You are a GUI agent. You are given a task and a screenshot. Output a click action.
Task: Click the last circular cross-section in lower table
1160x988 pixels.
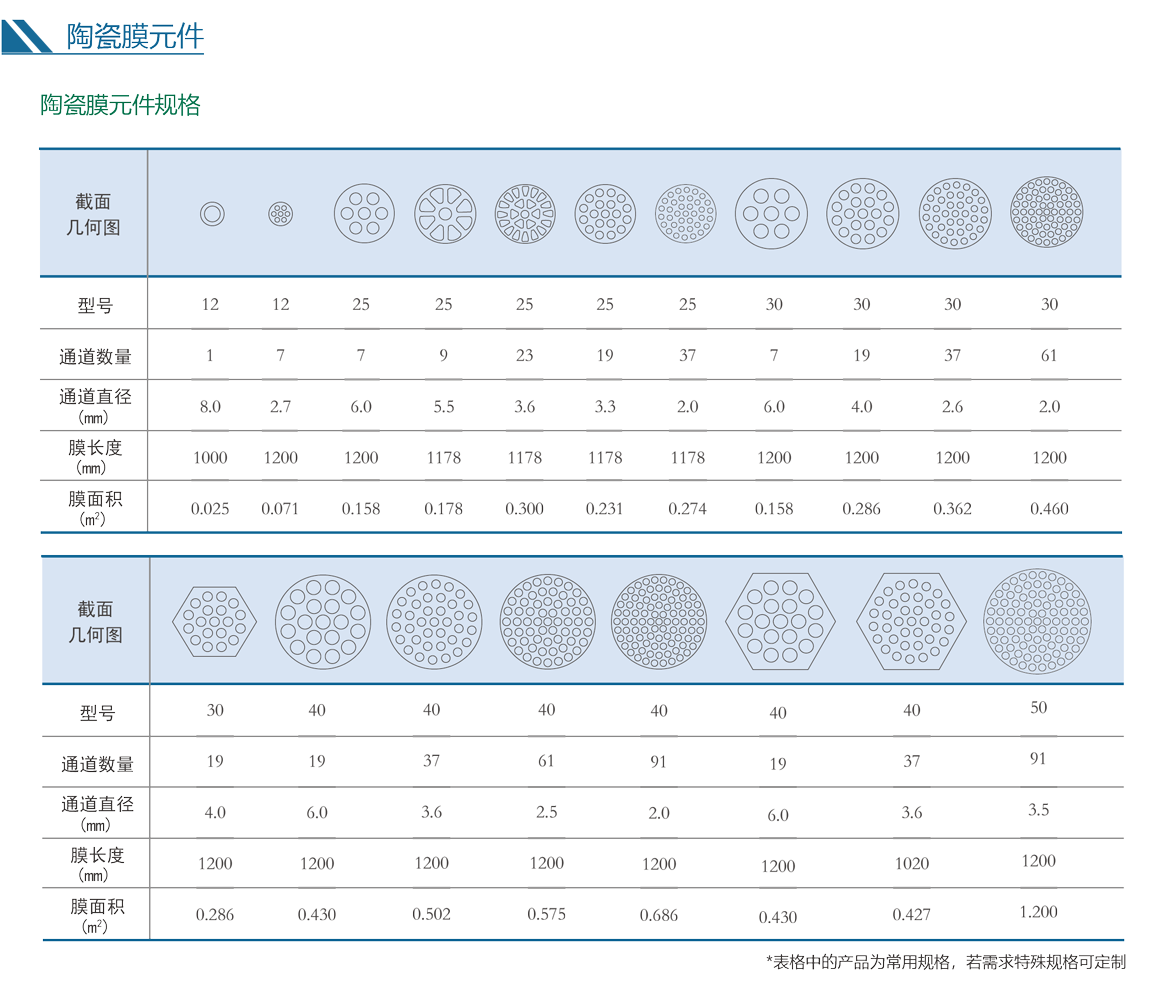(1037, 621)
